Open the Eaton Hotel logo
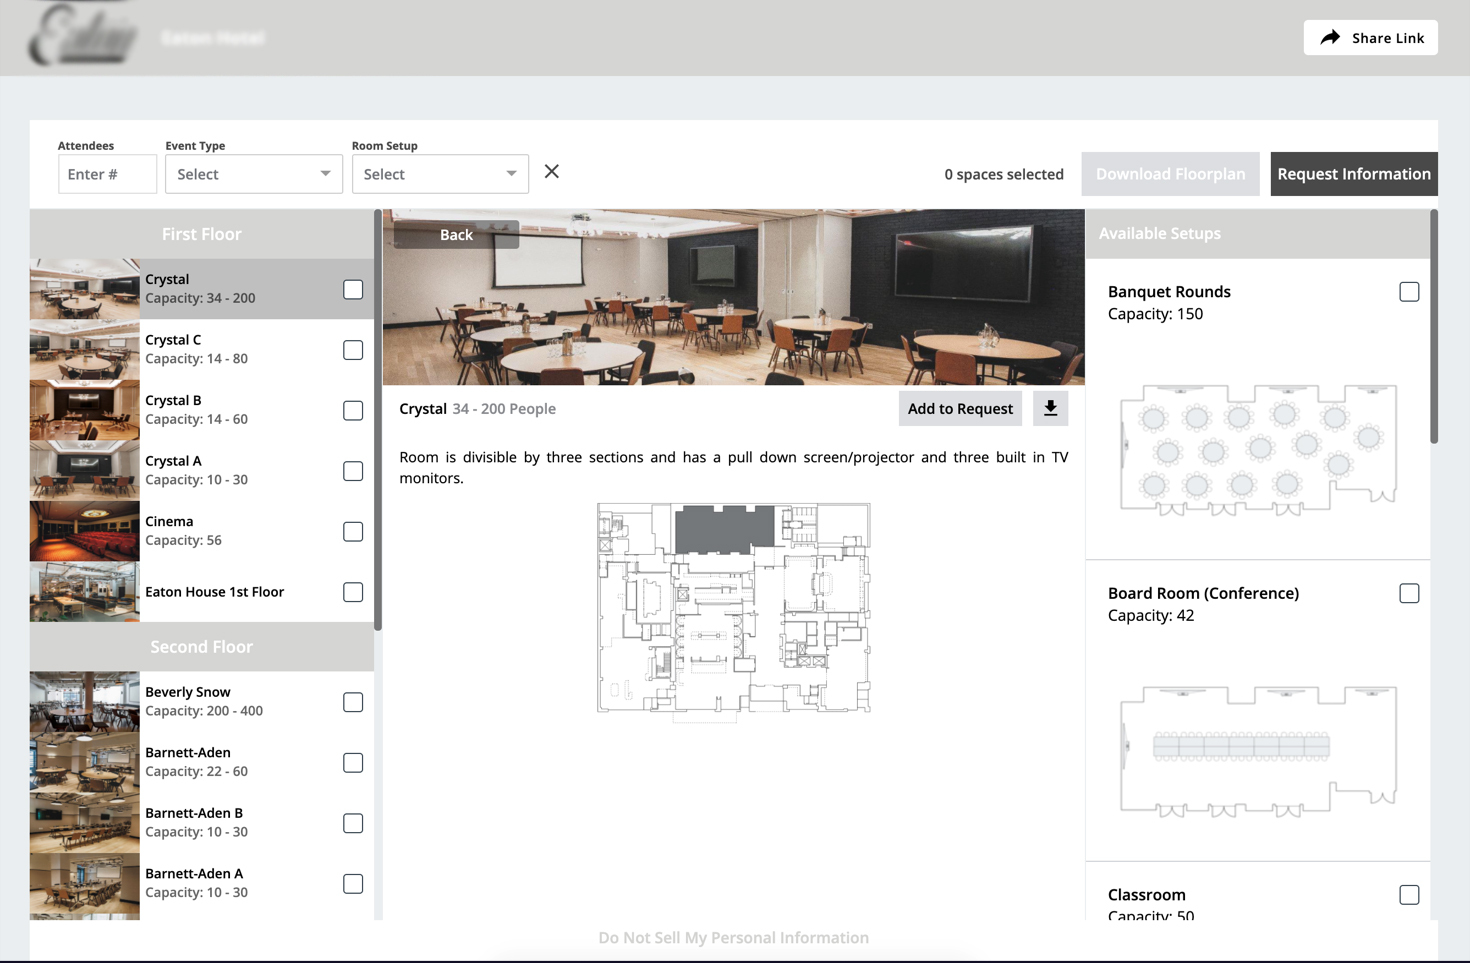 pos(84,37)
